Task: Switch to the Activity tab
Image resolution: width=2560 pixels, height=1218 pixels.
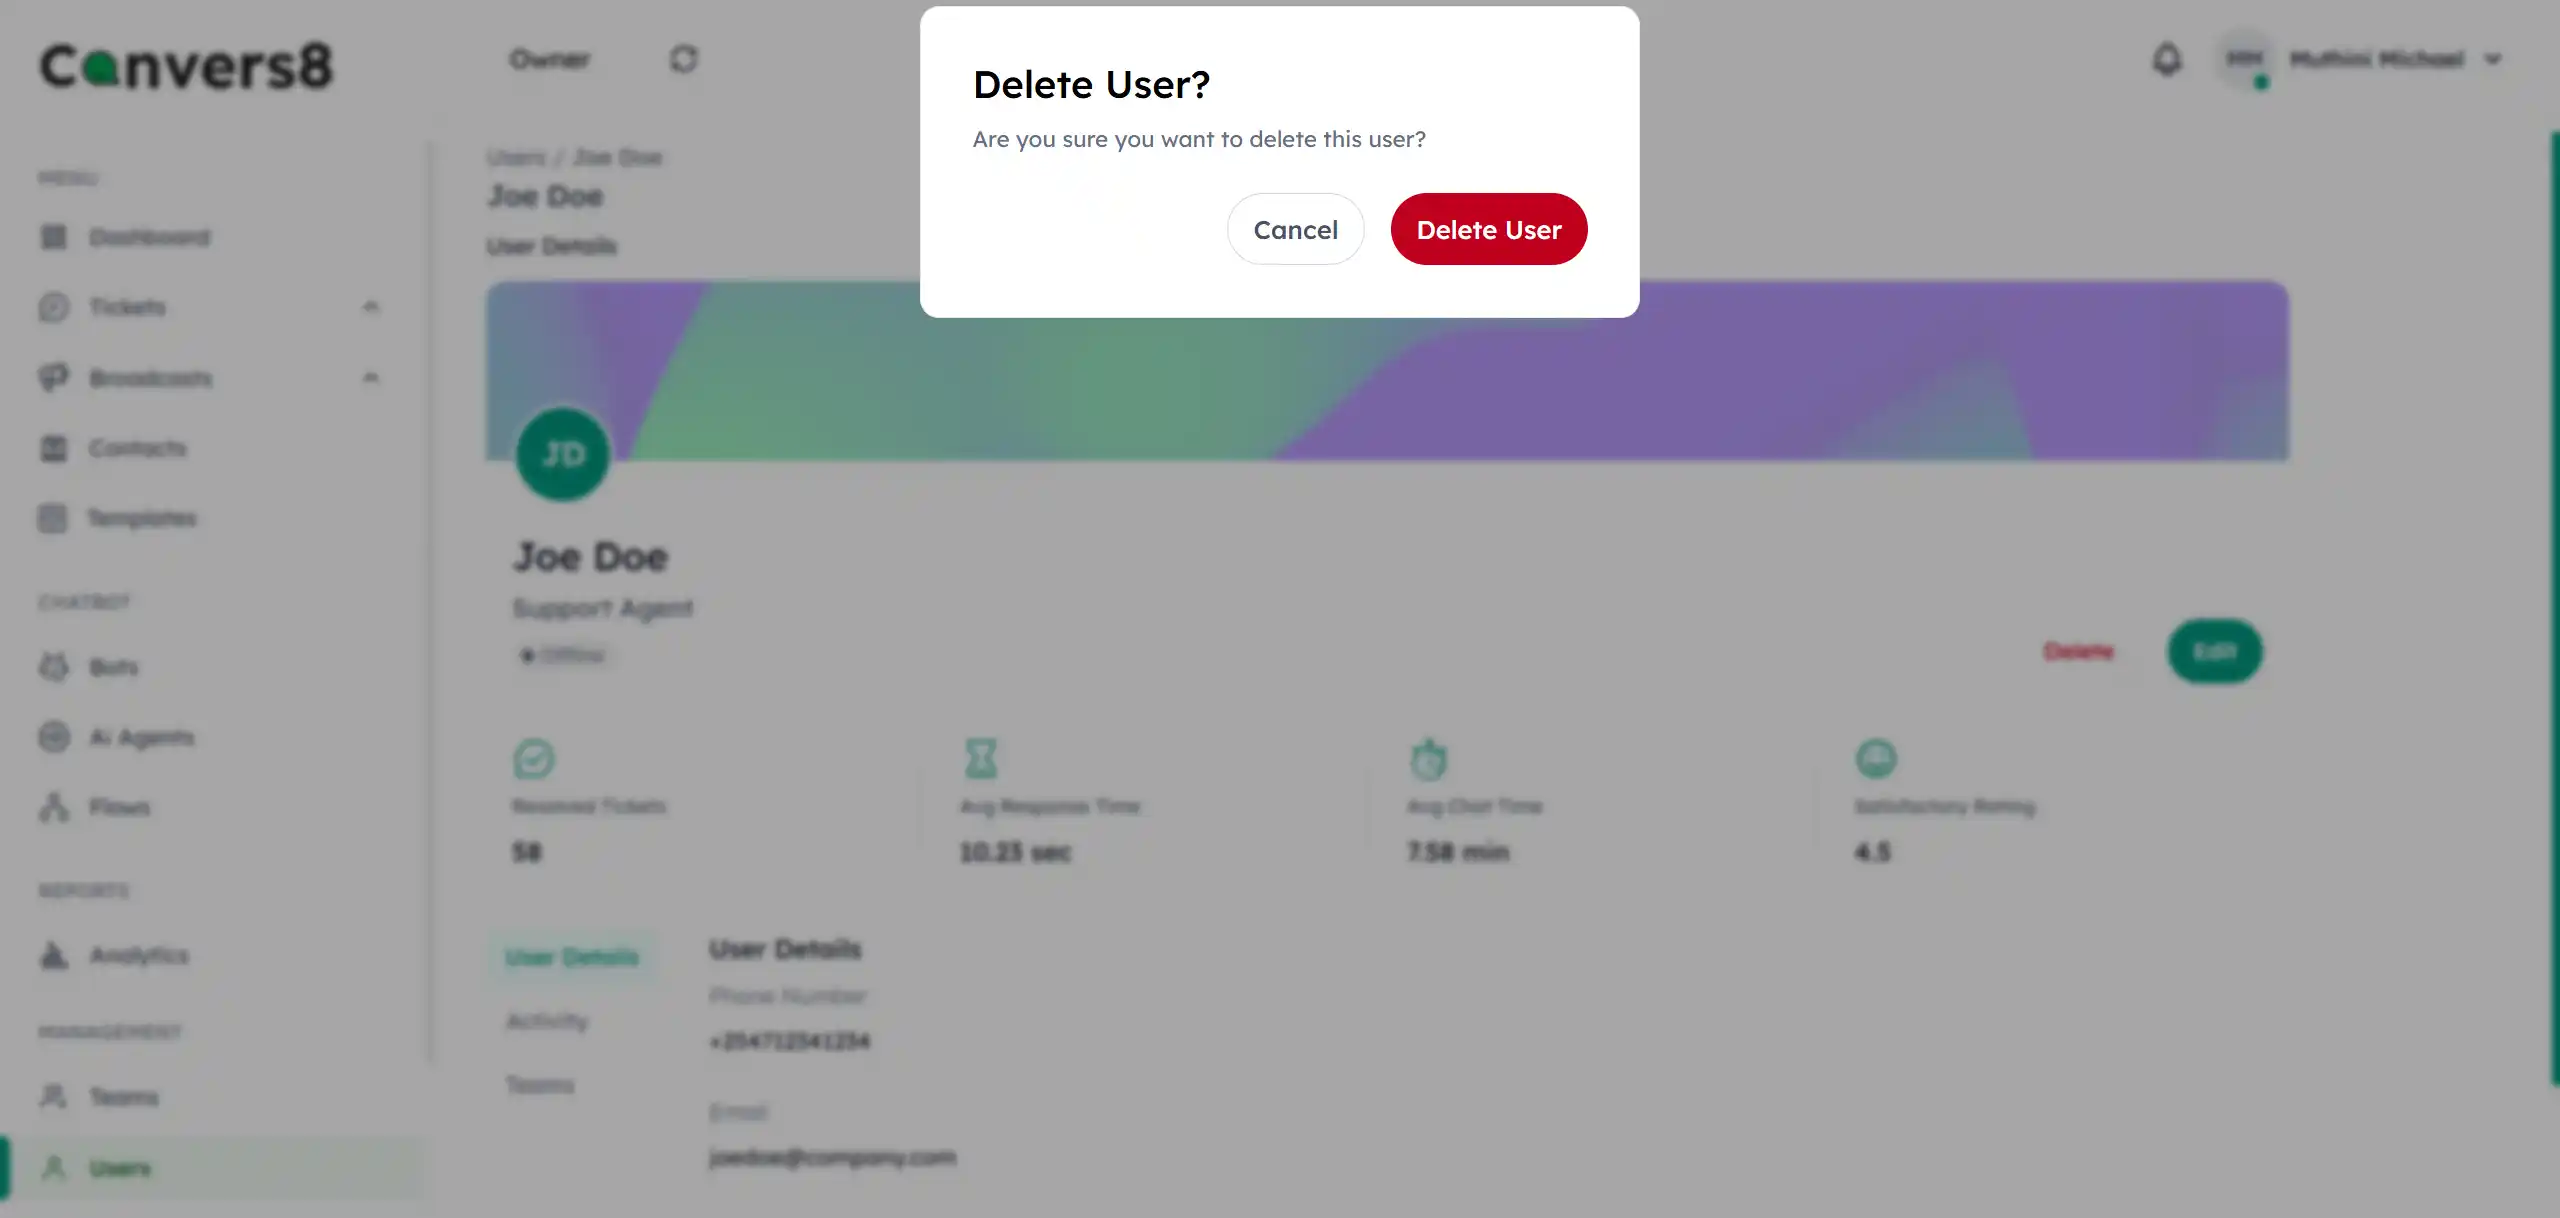Action: tap(547, 1020)
